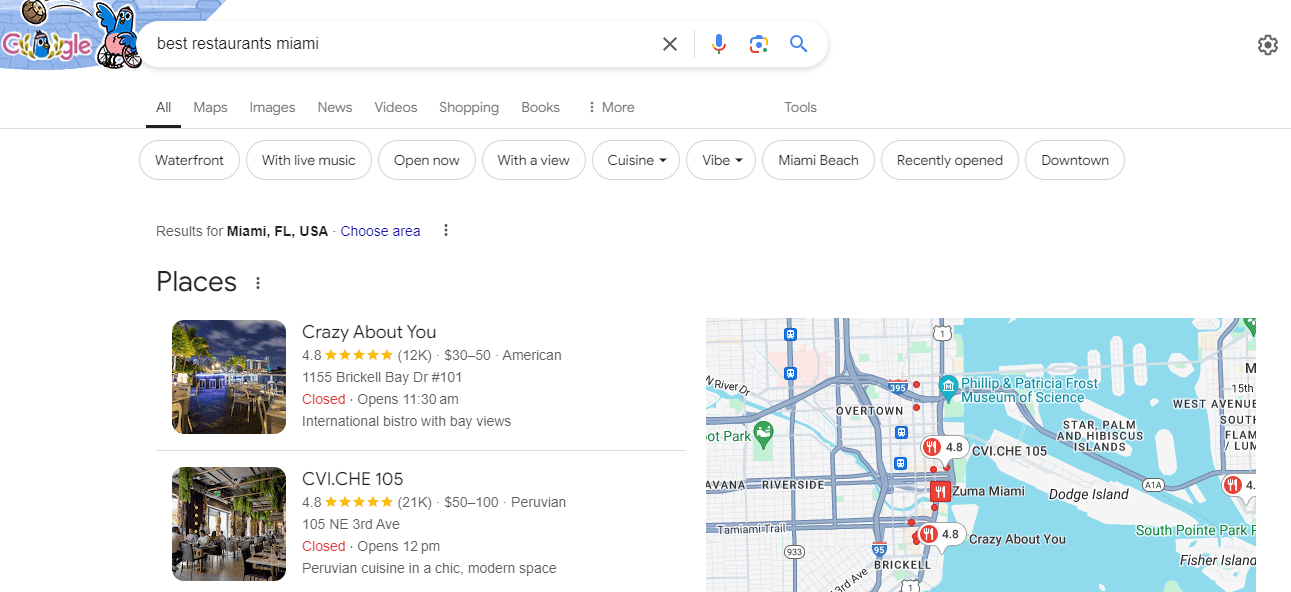The image size is (1291, 592).
Task: Open the CVI.CHE 105 result
Action: [352, 478]
